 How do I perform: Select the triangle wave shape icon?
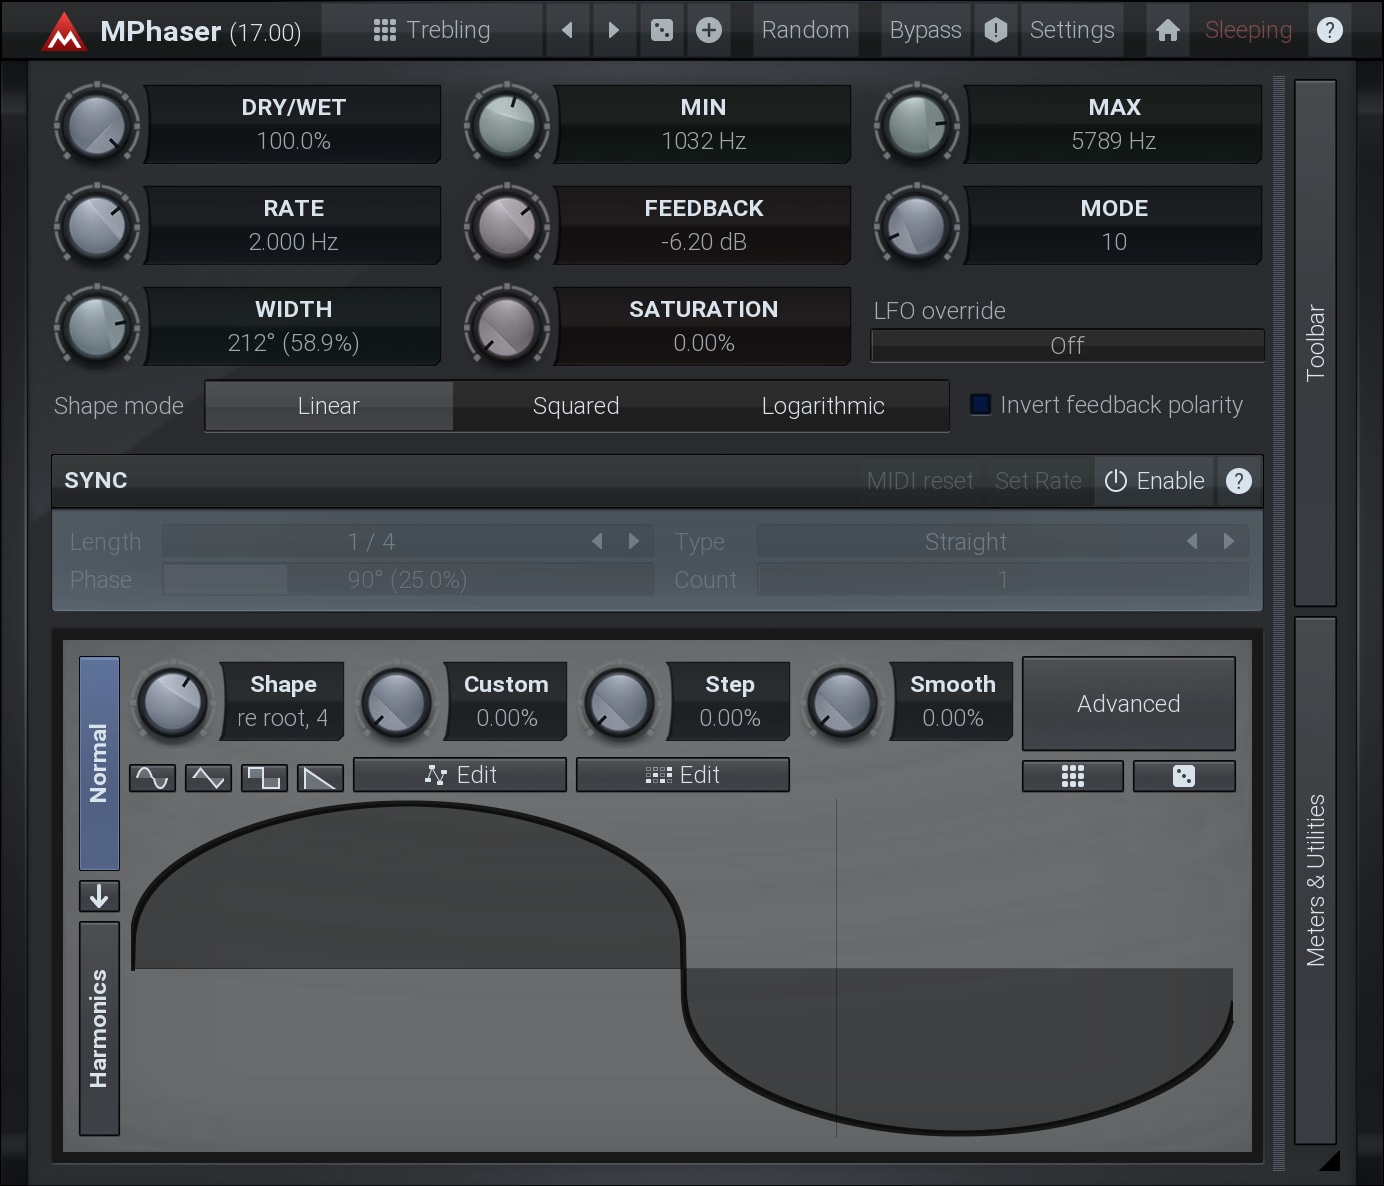(208, 777)
